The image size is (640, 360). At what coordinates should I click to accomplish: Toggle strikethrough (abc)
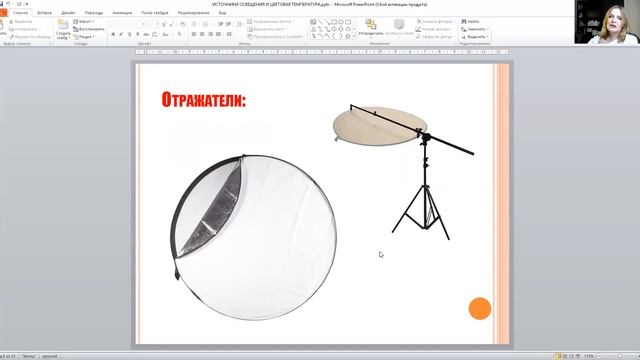[146, 35]
